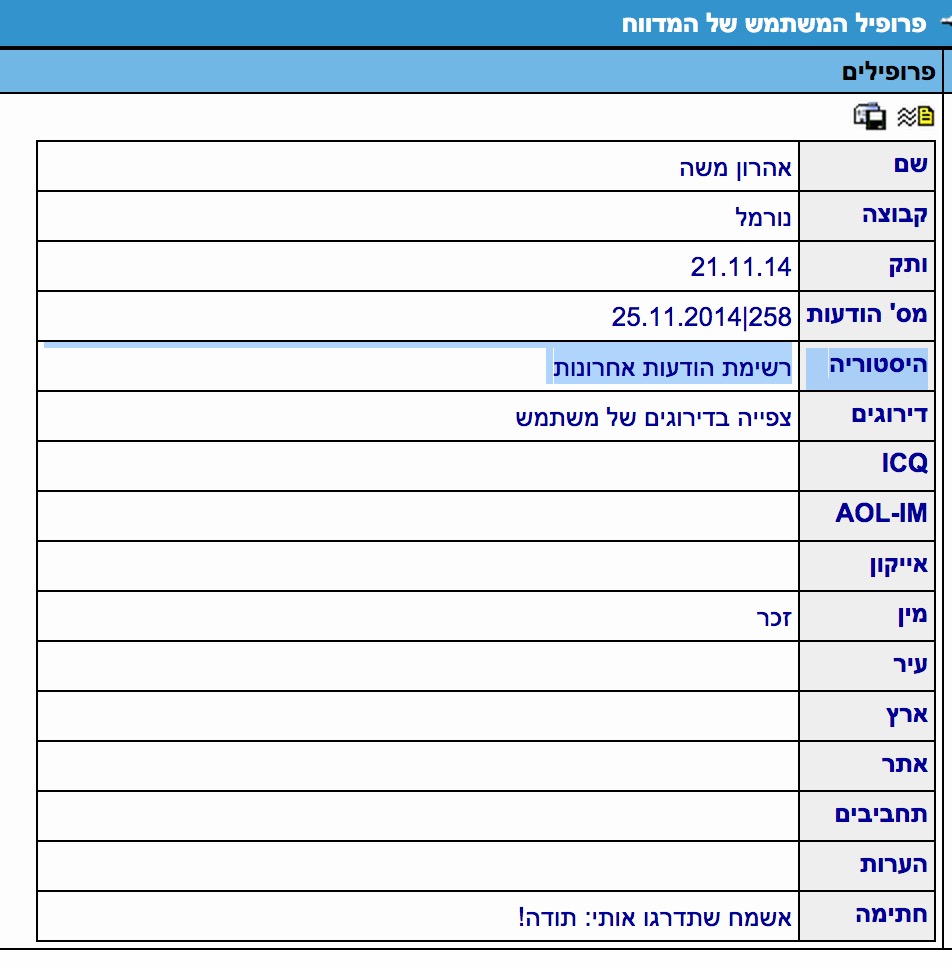
Task: Click the אייקון row label
Action: pyautogui.click(x=897, y=565)
